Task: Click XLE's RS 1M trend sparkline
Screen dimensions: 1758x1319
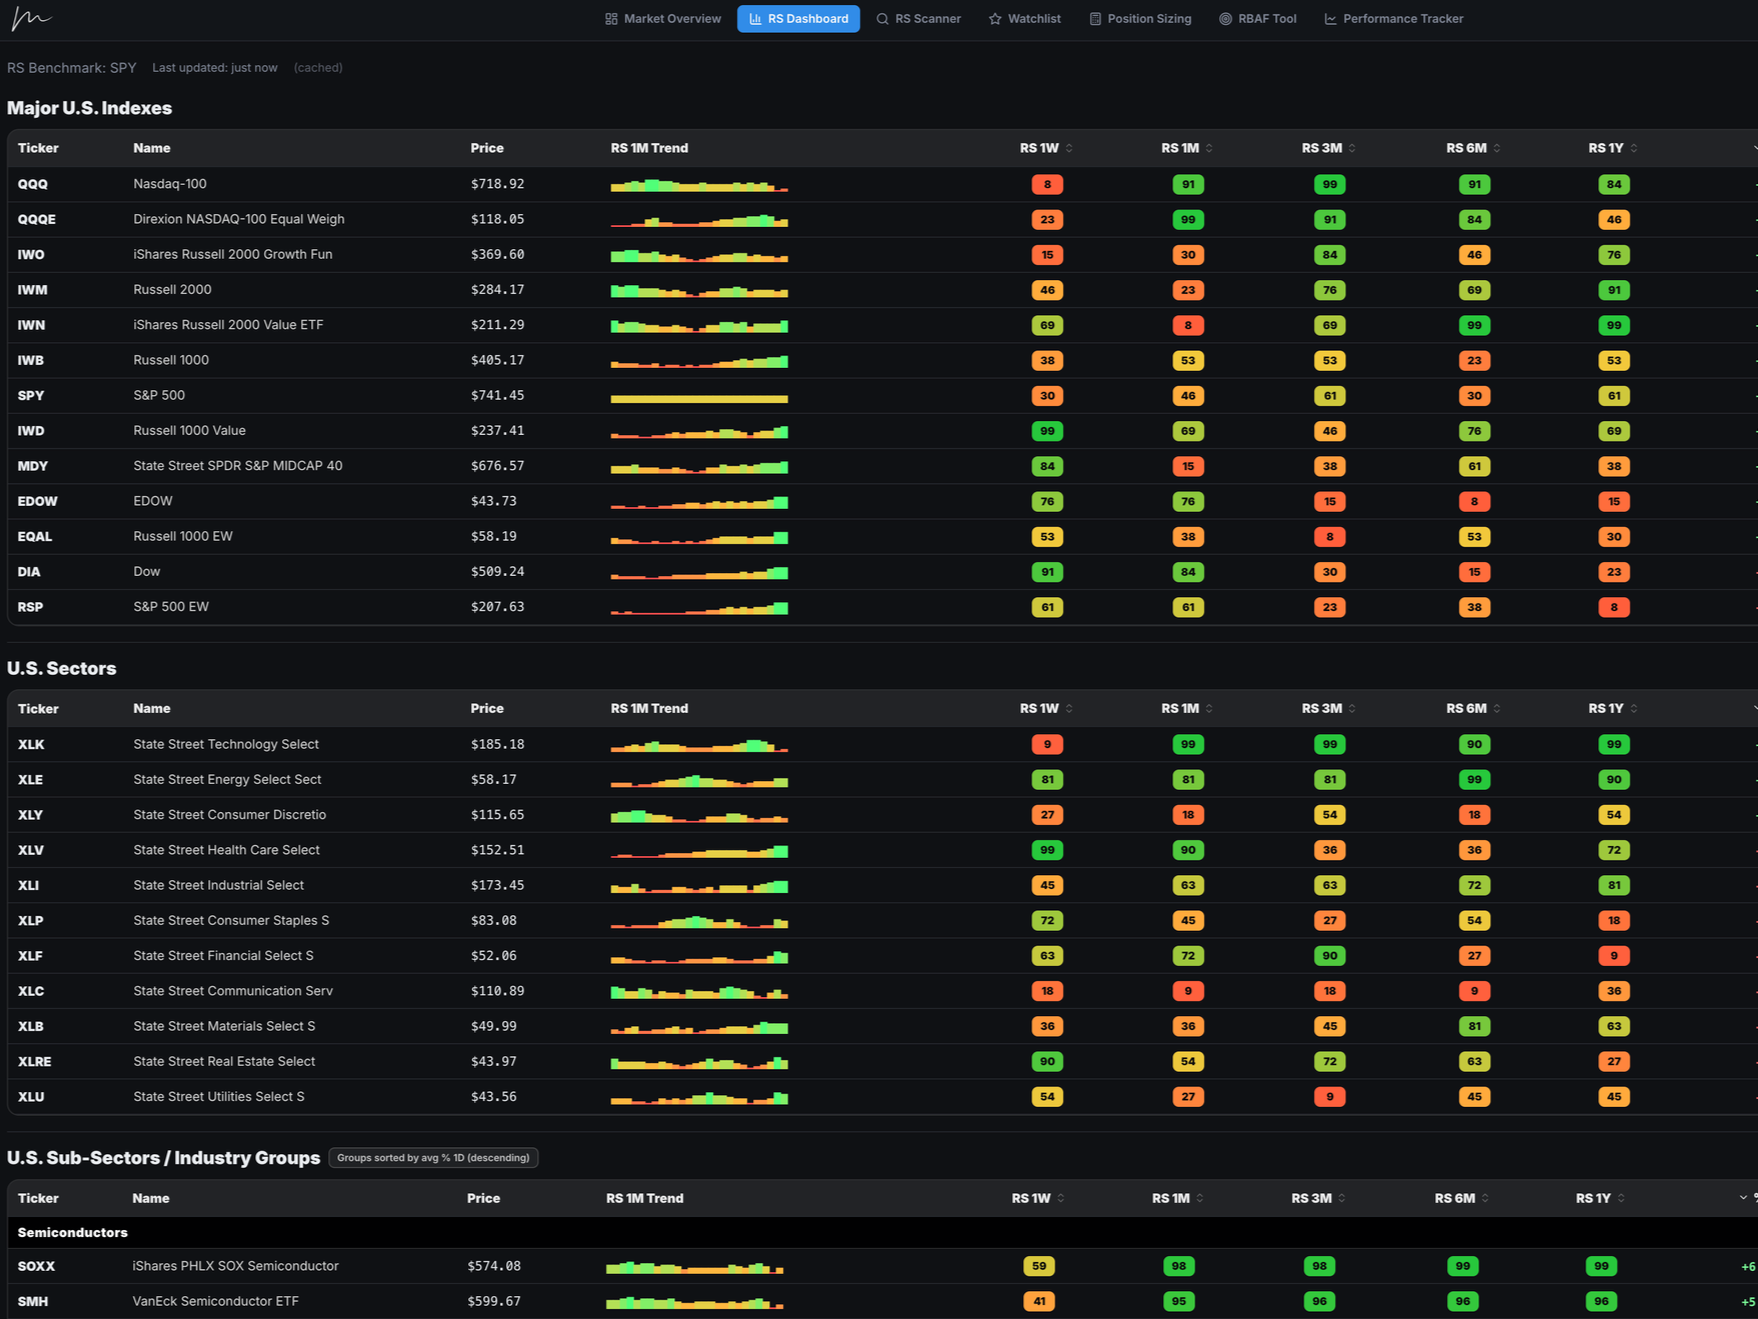Action: pyautogui.click(x=699, y=780)
